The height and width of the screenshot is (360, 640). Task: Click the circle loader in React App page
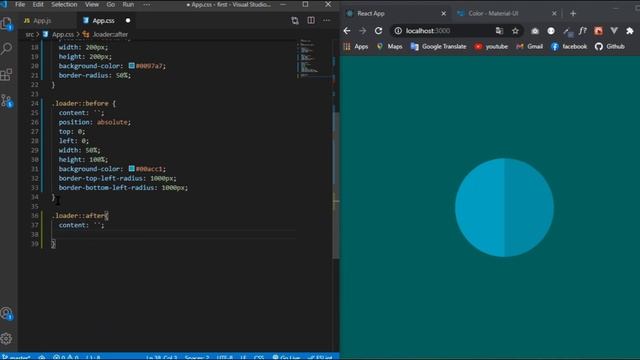click(x=504, y=208)
